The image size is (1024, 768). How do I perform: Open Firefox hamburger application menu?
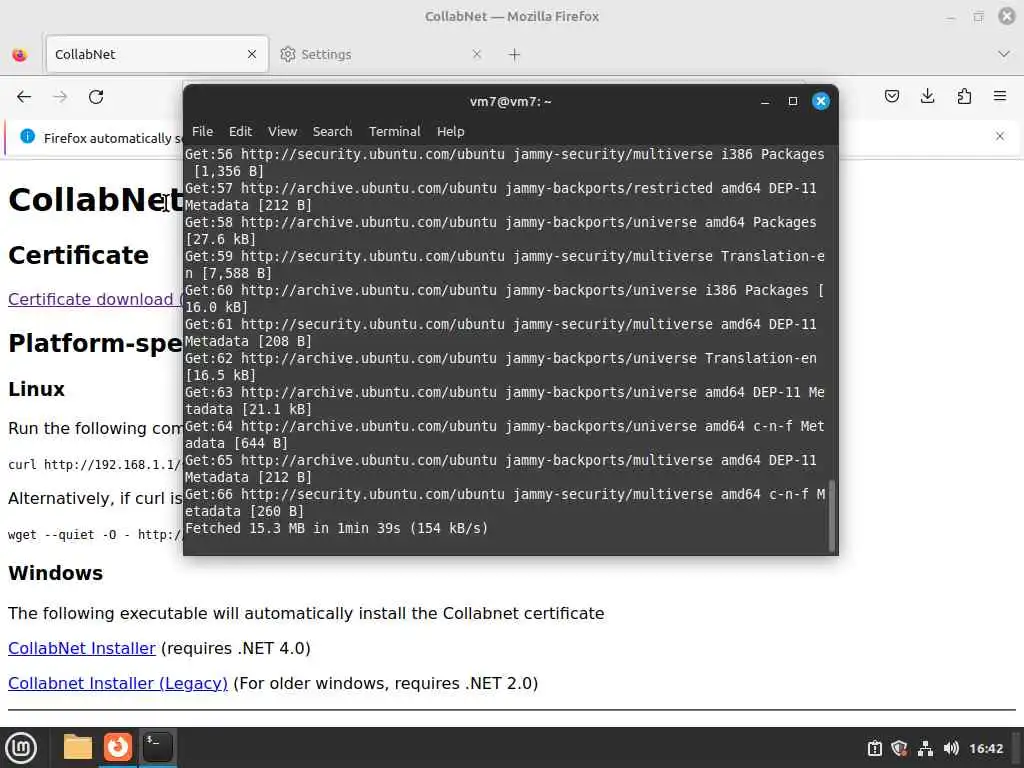1000,96
